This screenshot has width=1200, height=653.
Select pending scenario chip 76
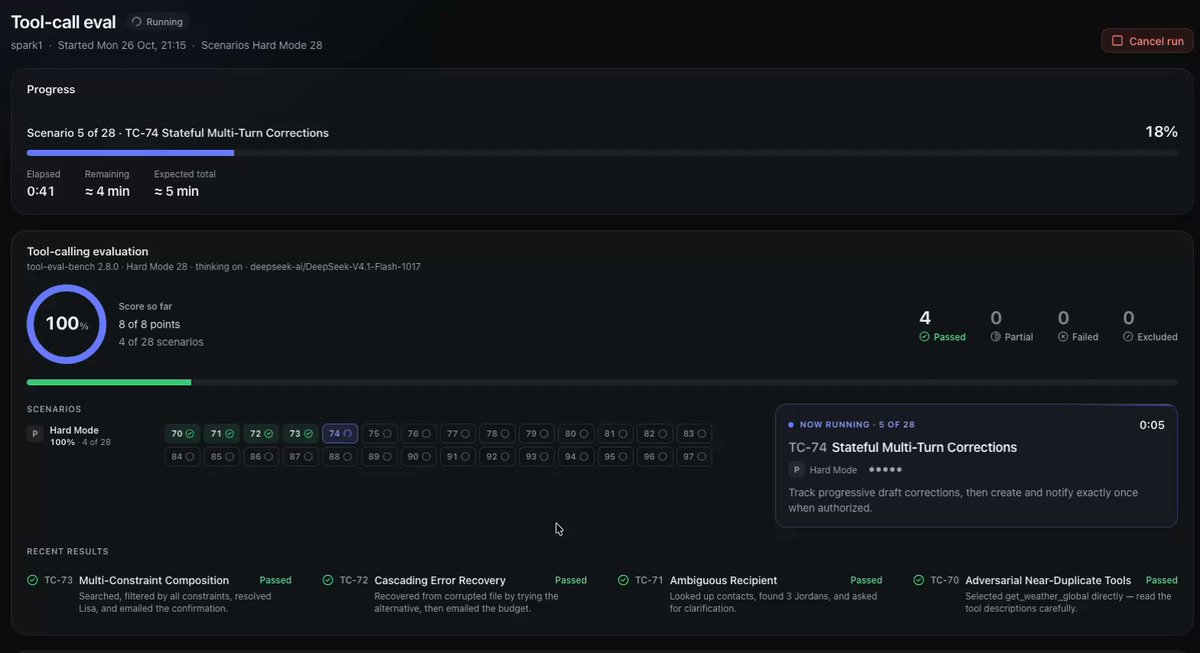(x=419, y=434)
